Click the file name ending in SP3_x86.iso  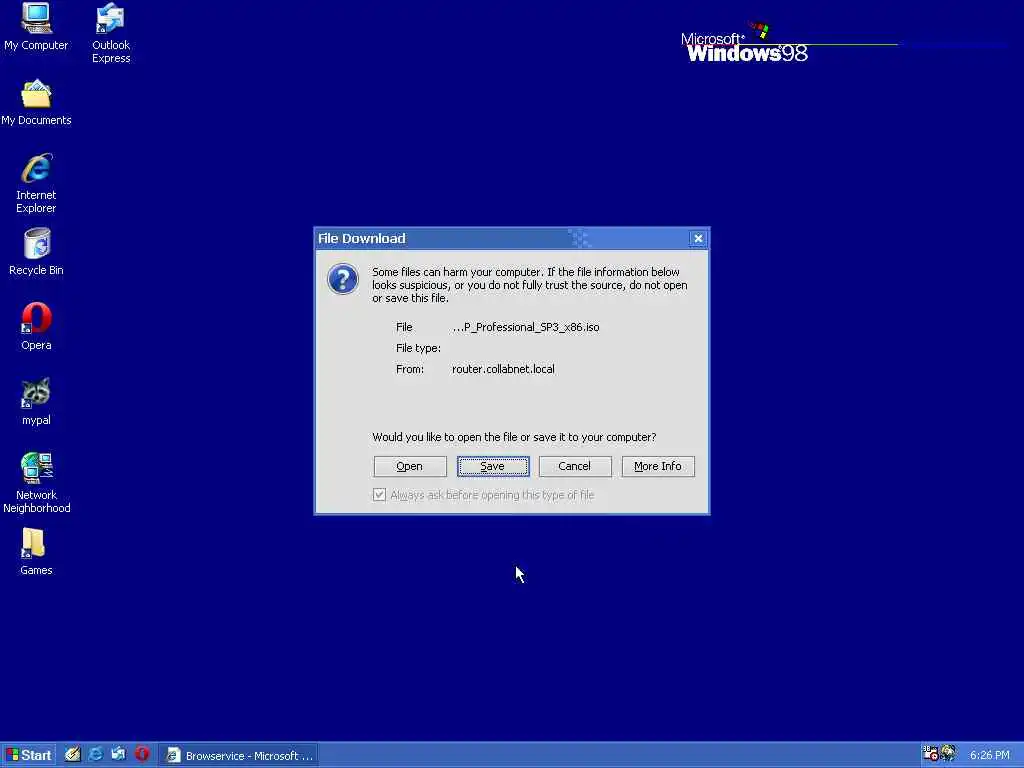tap(525, 327)
